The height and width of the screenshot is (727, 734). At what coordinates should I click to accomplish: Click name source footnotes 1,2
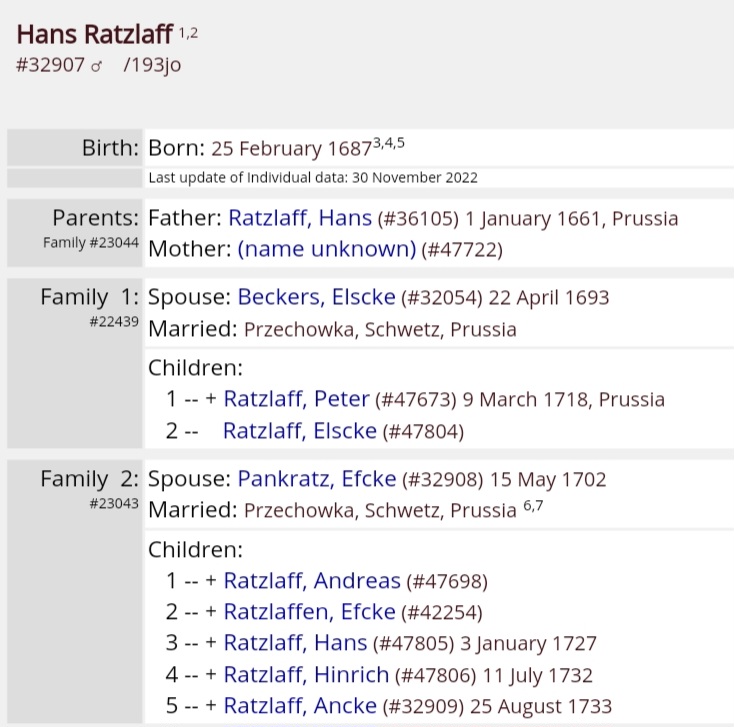click(189, 34)
